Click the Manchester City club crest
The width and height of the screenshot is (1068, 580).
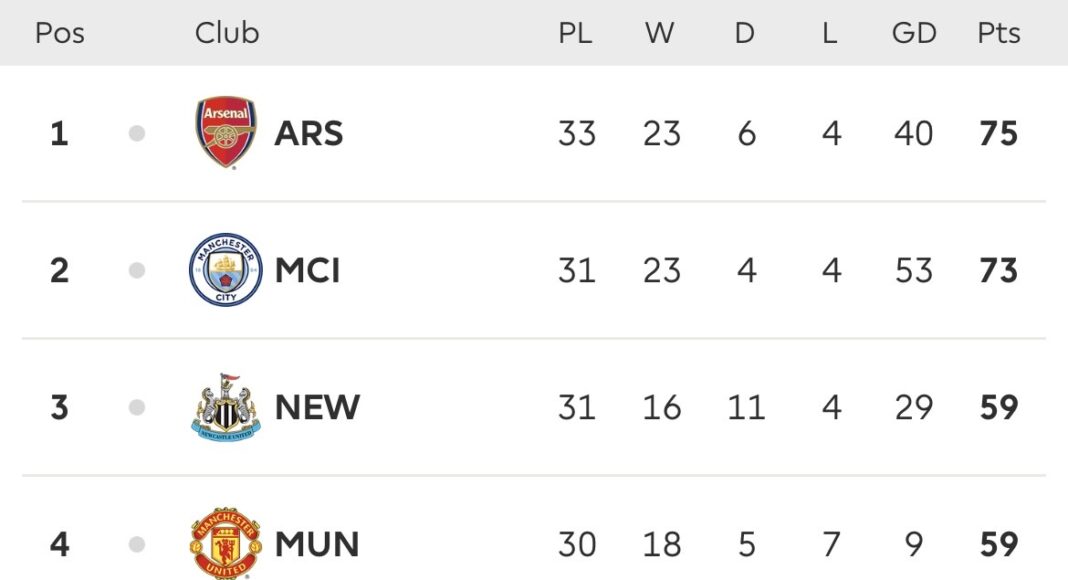(226, 270)
